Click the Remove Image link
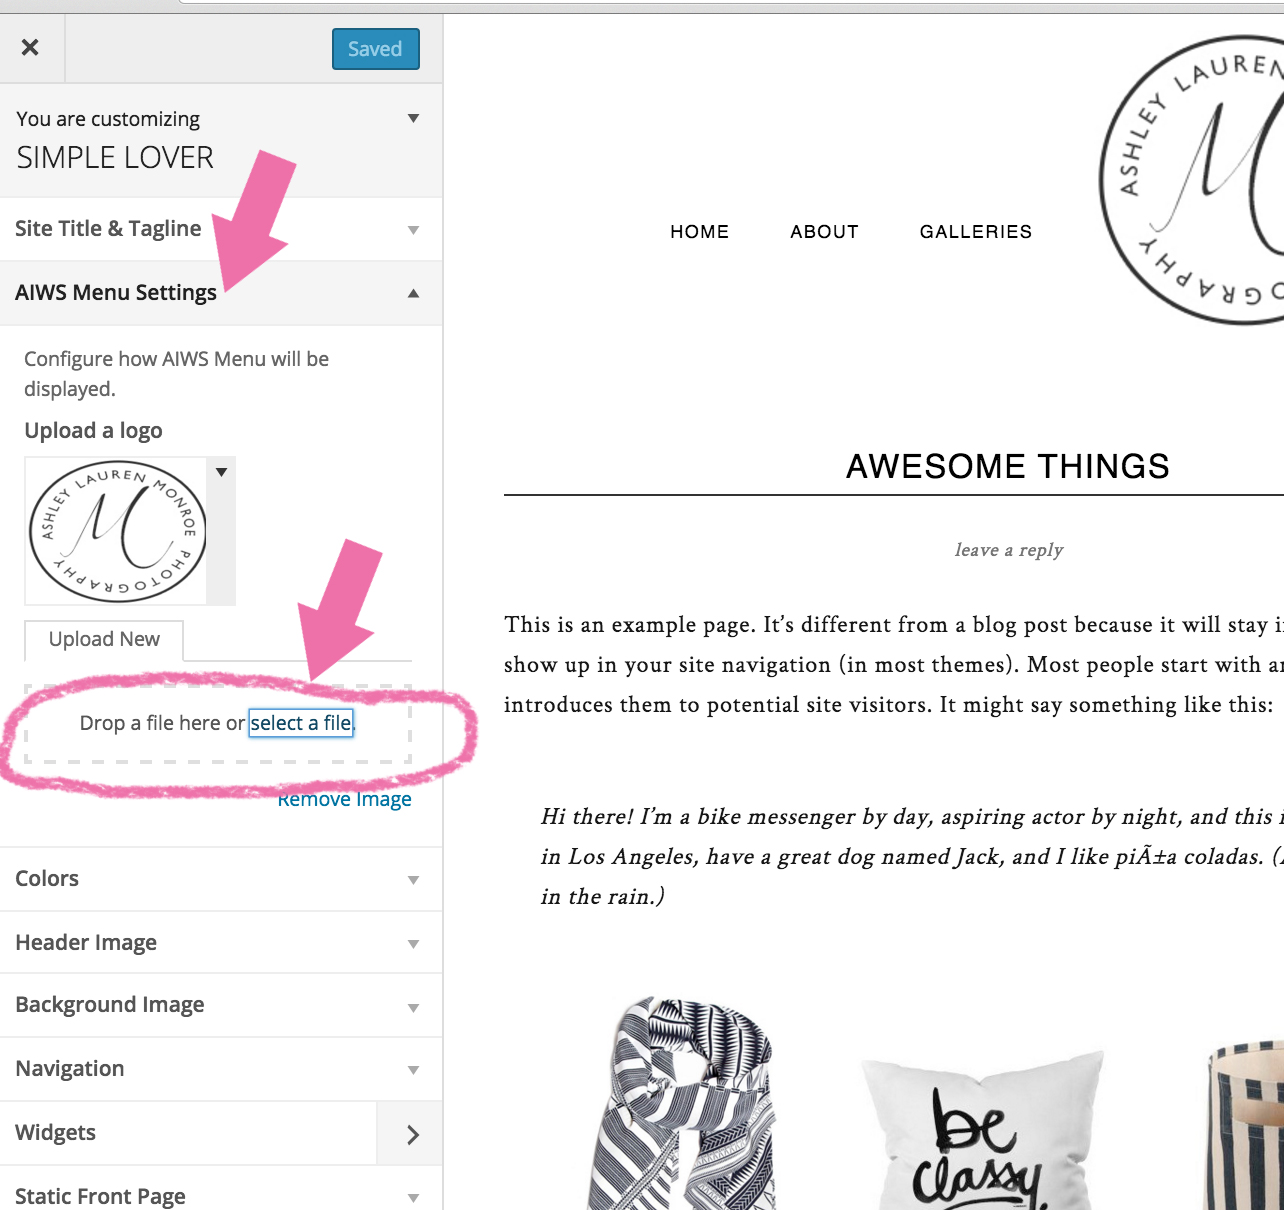Screen dimensions: 1284x1210 (344, 799)
